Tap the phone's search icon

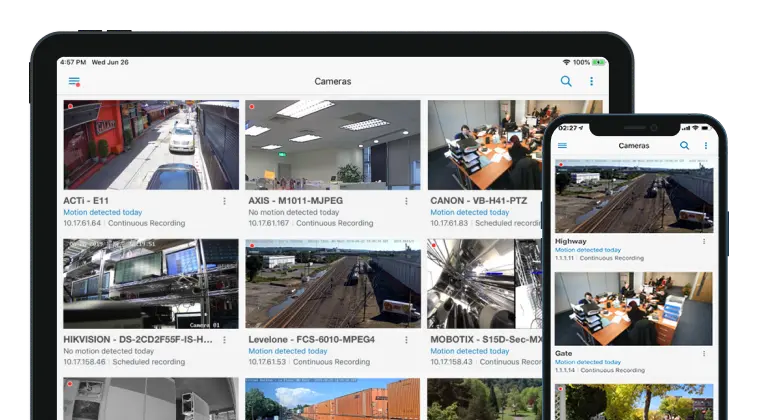(x=685, y=146)
